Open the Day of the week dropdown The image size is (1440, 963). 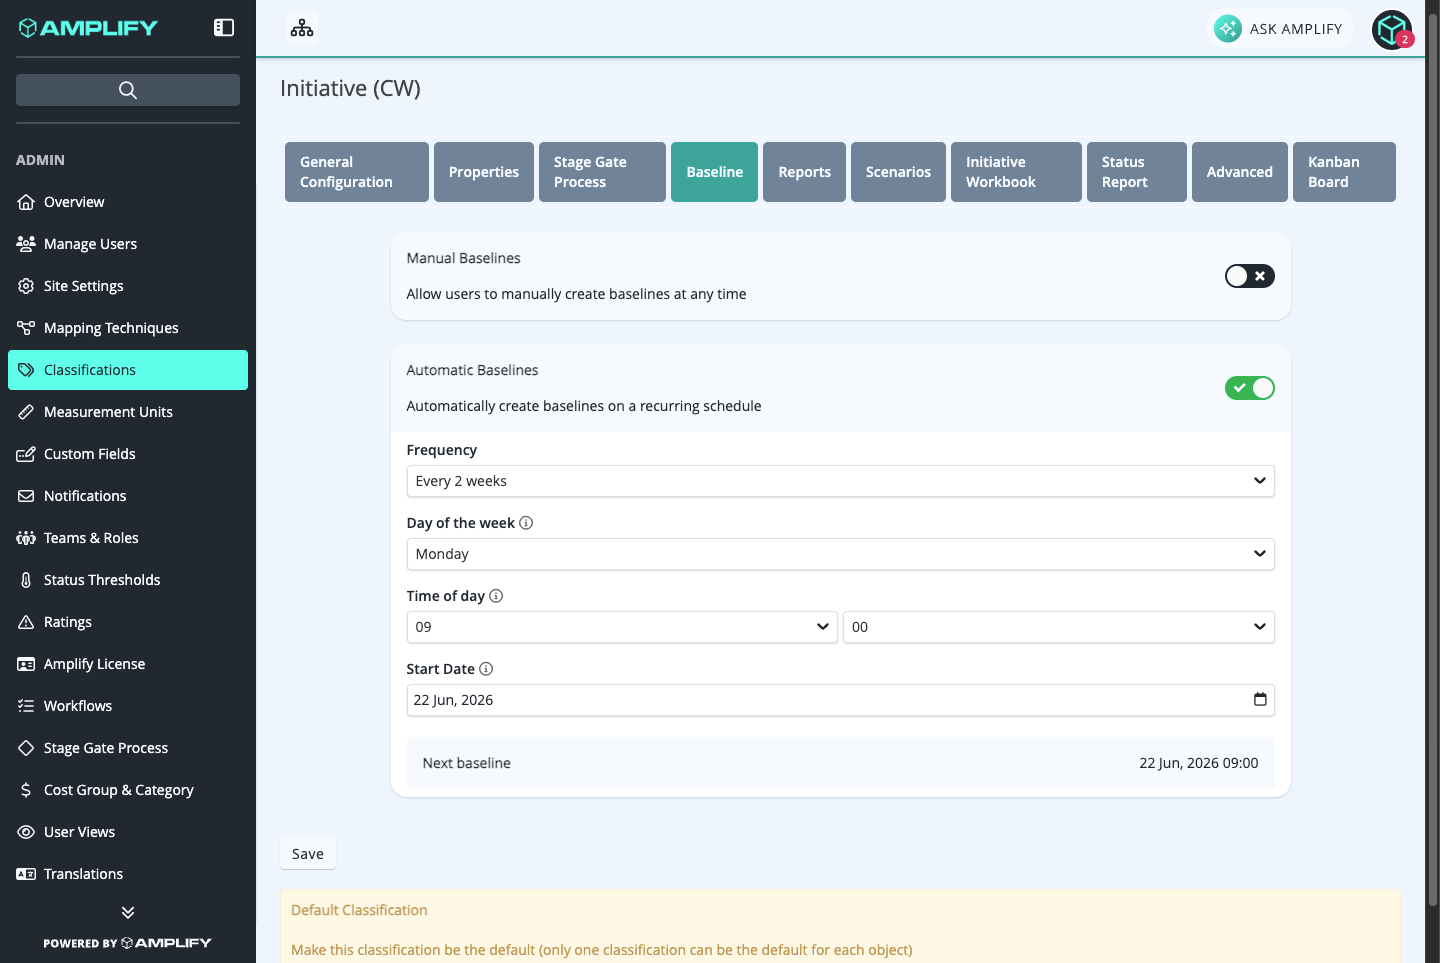pos(840,554)
